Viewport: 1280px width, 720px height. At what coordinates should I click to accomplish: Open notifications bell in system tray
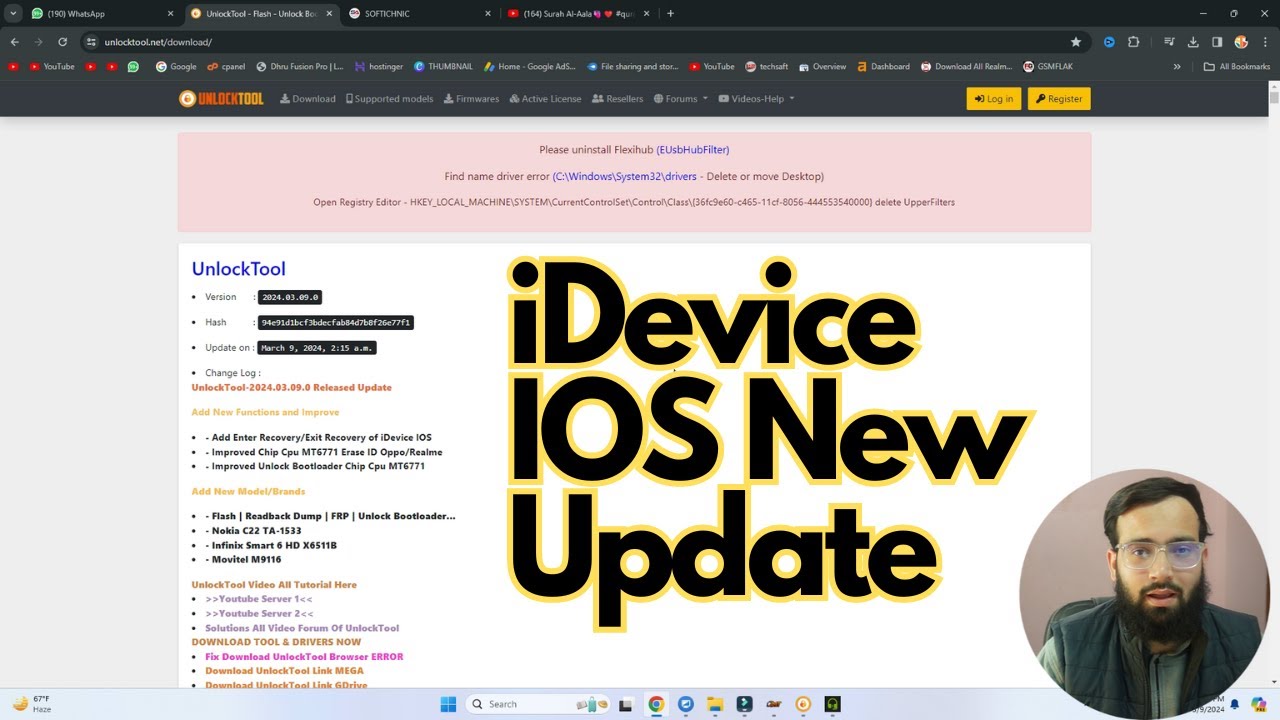click(x=1234, y=704)
